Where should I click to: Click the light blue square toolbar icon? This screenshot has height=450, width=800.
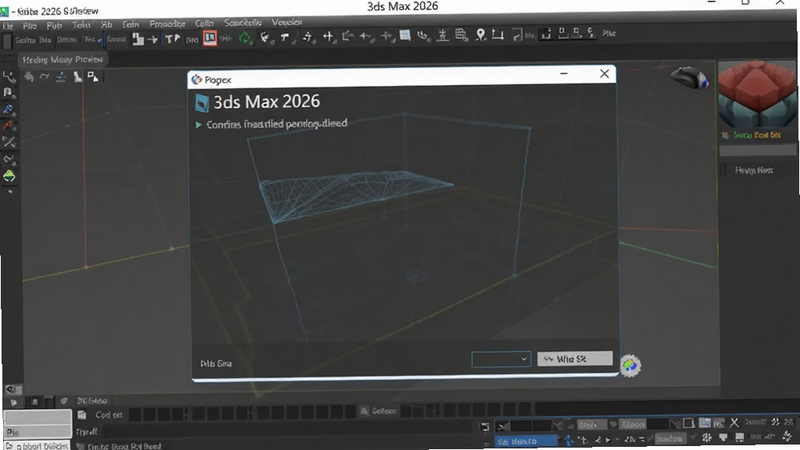405,35
